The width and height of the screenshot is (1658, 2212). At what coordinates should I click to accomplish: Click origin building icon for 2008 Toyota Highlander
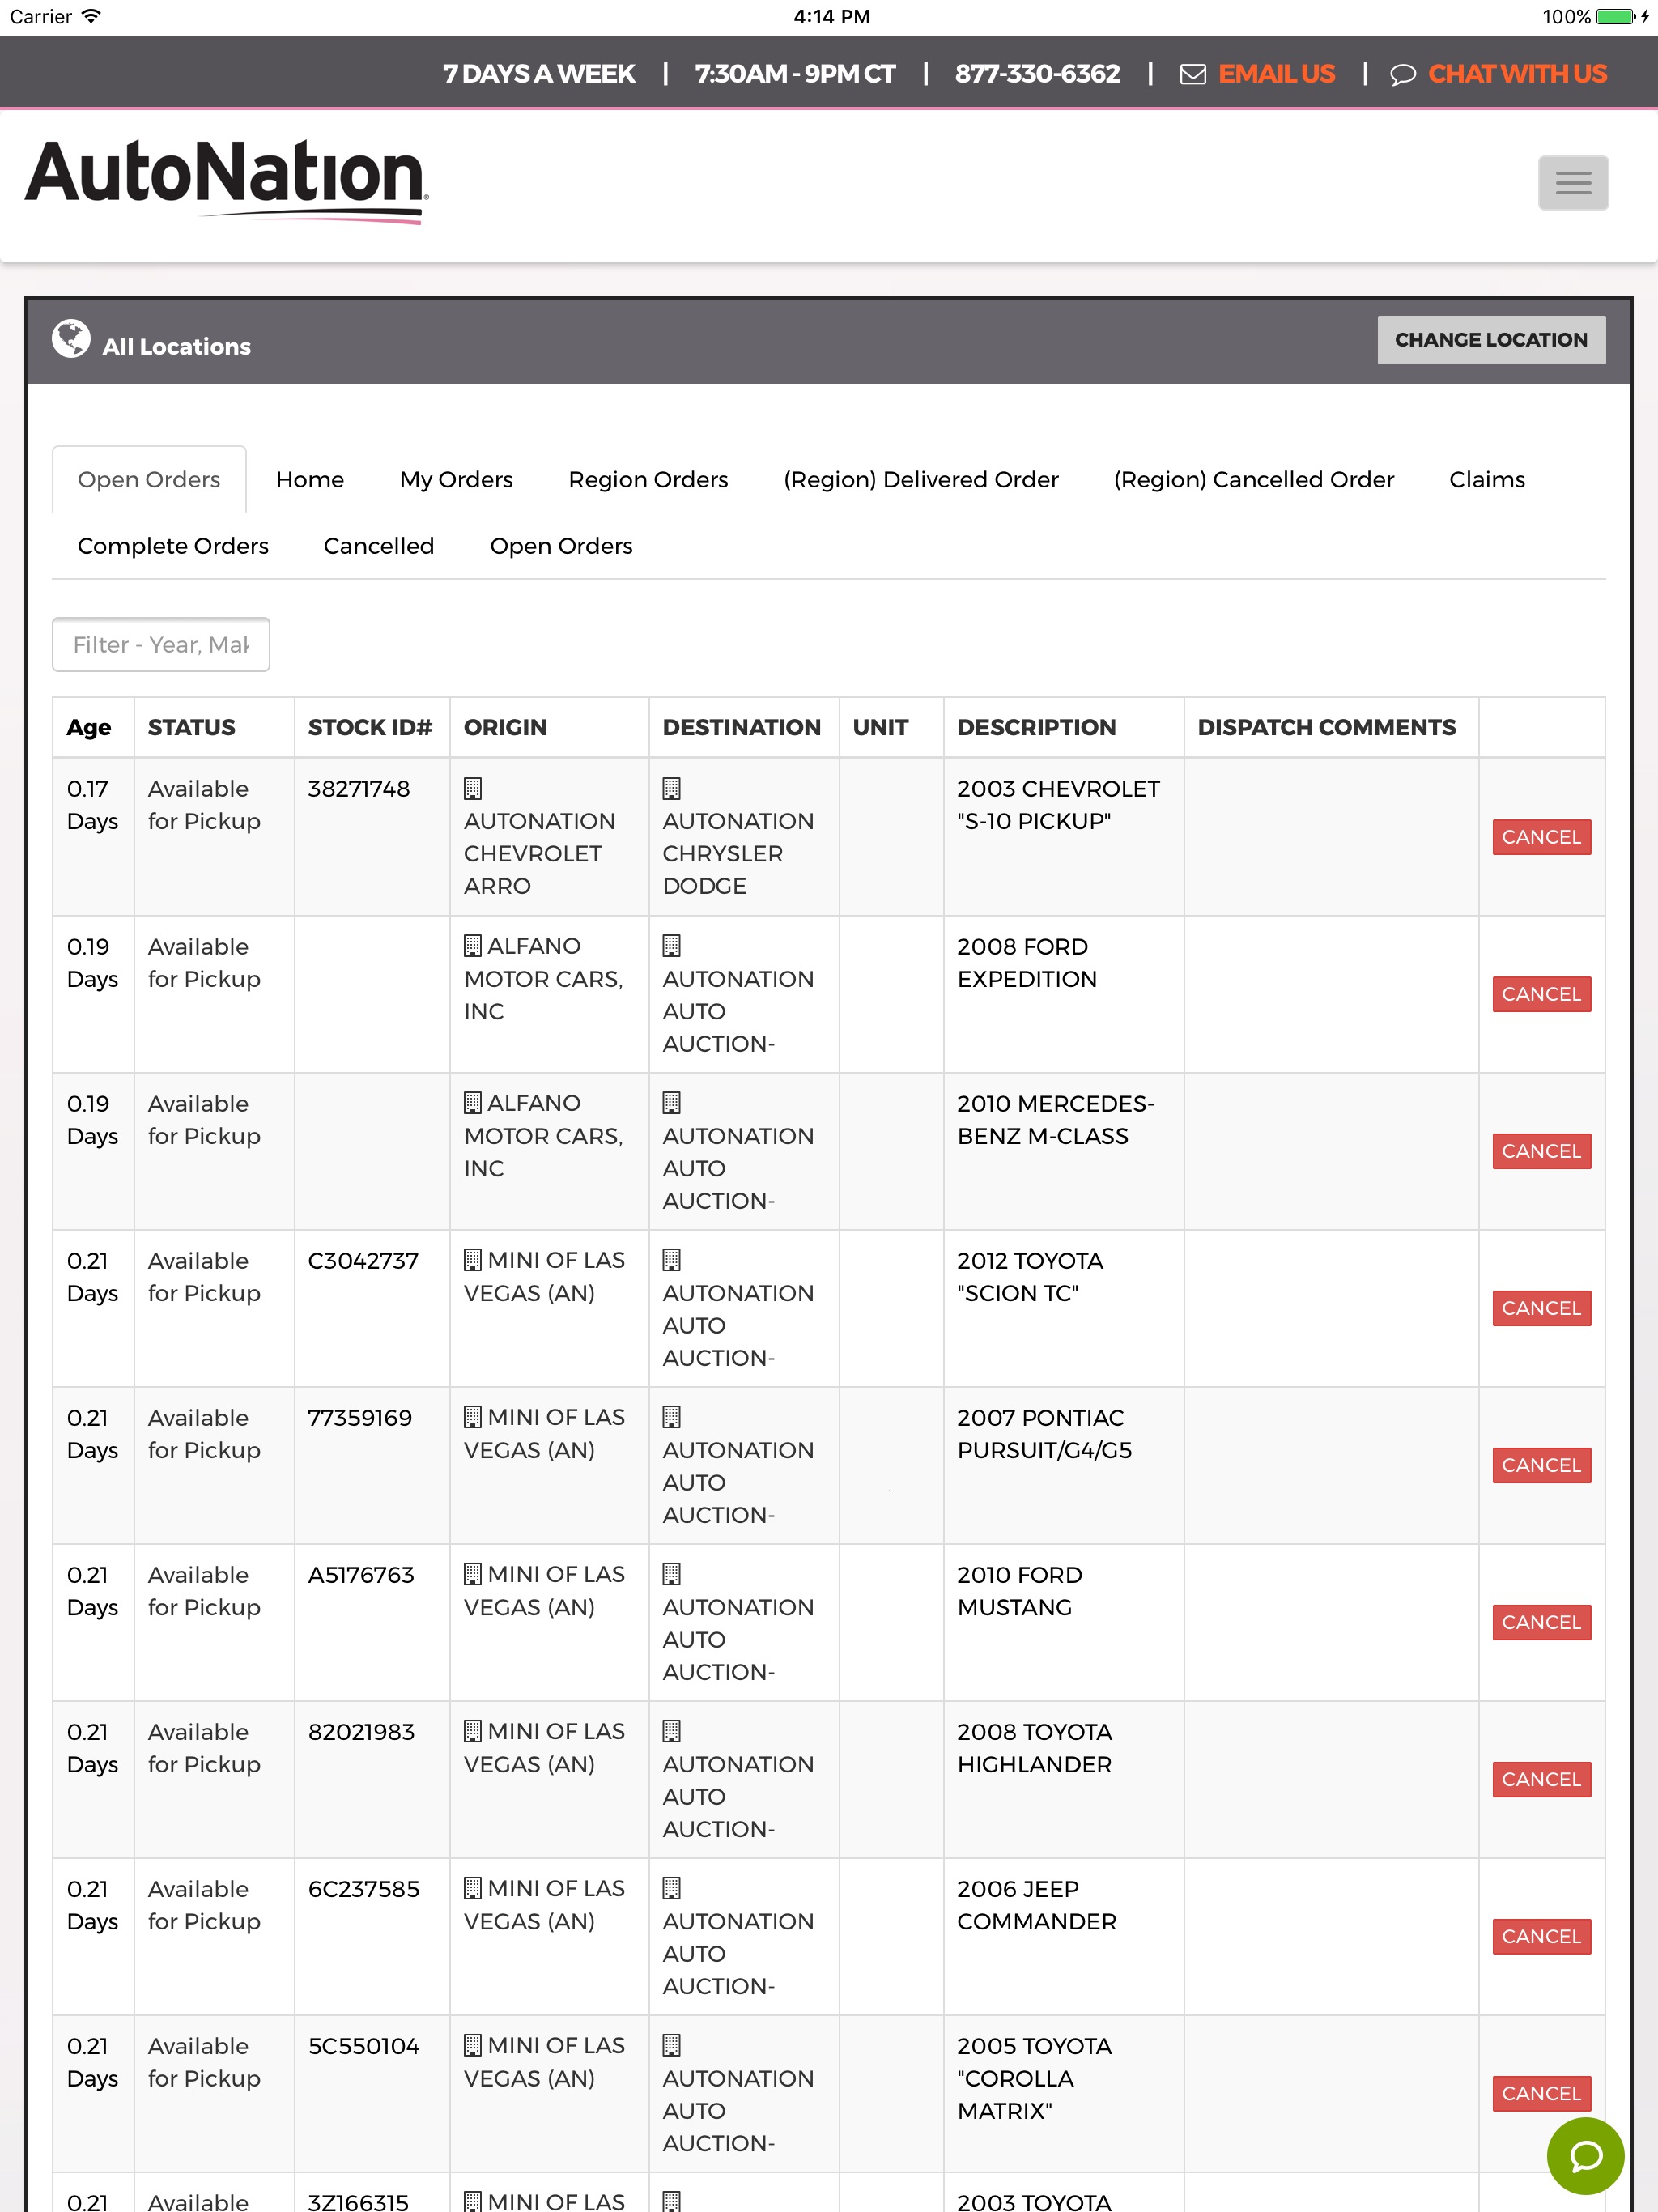click(473, 1731)
